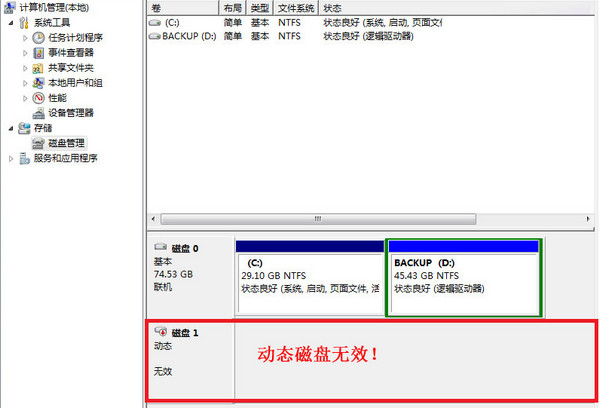This screenshot has width=600, height=408.
Task: Click the 共享文件夹 folder icon
Action: point(38,68)
